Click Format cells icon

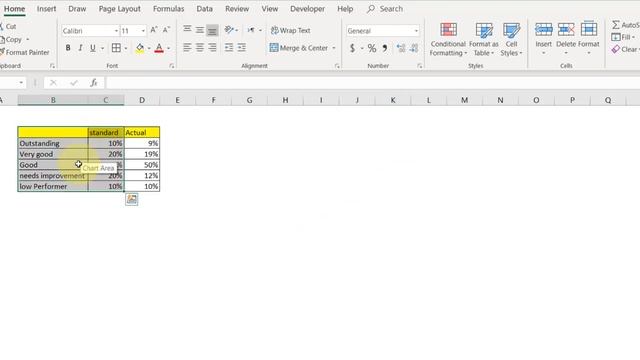[x=589, y=30]
